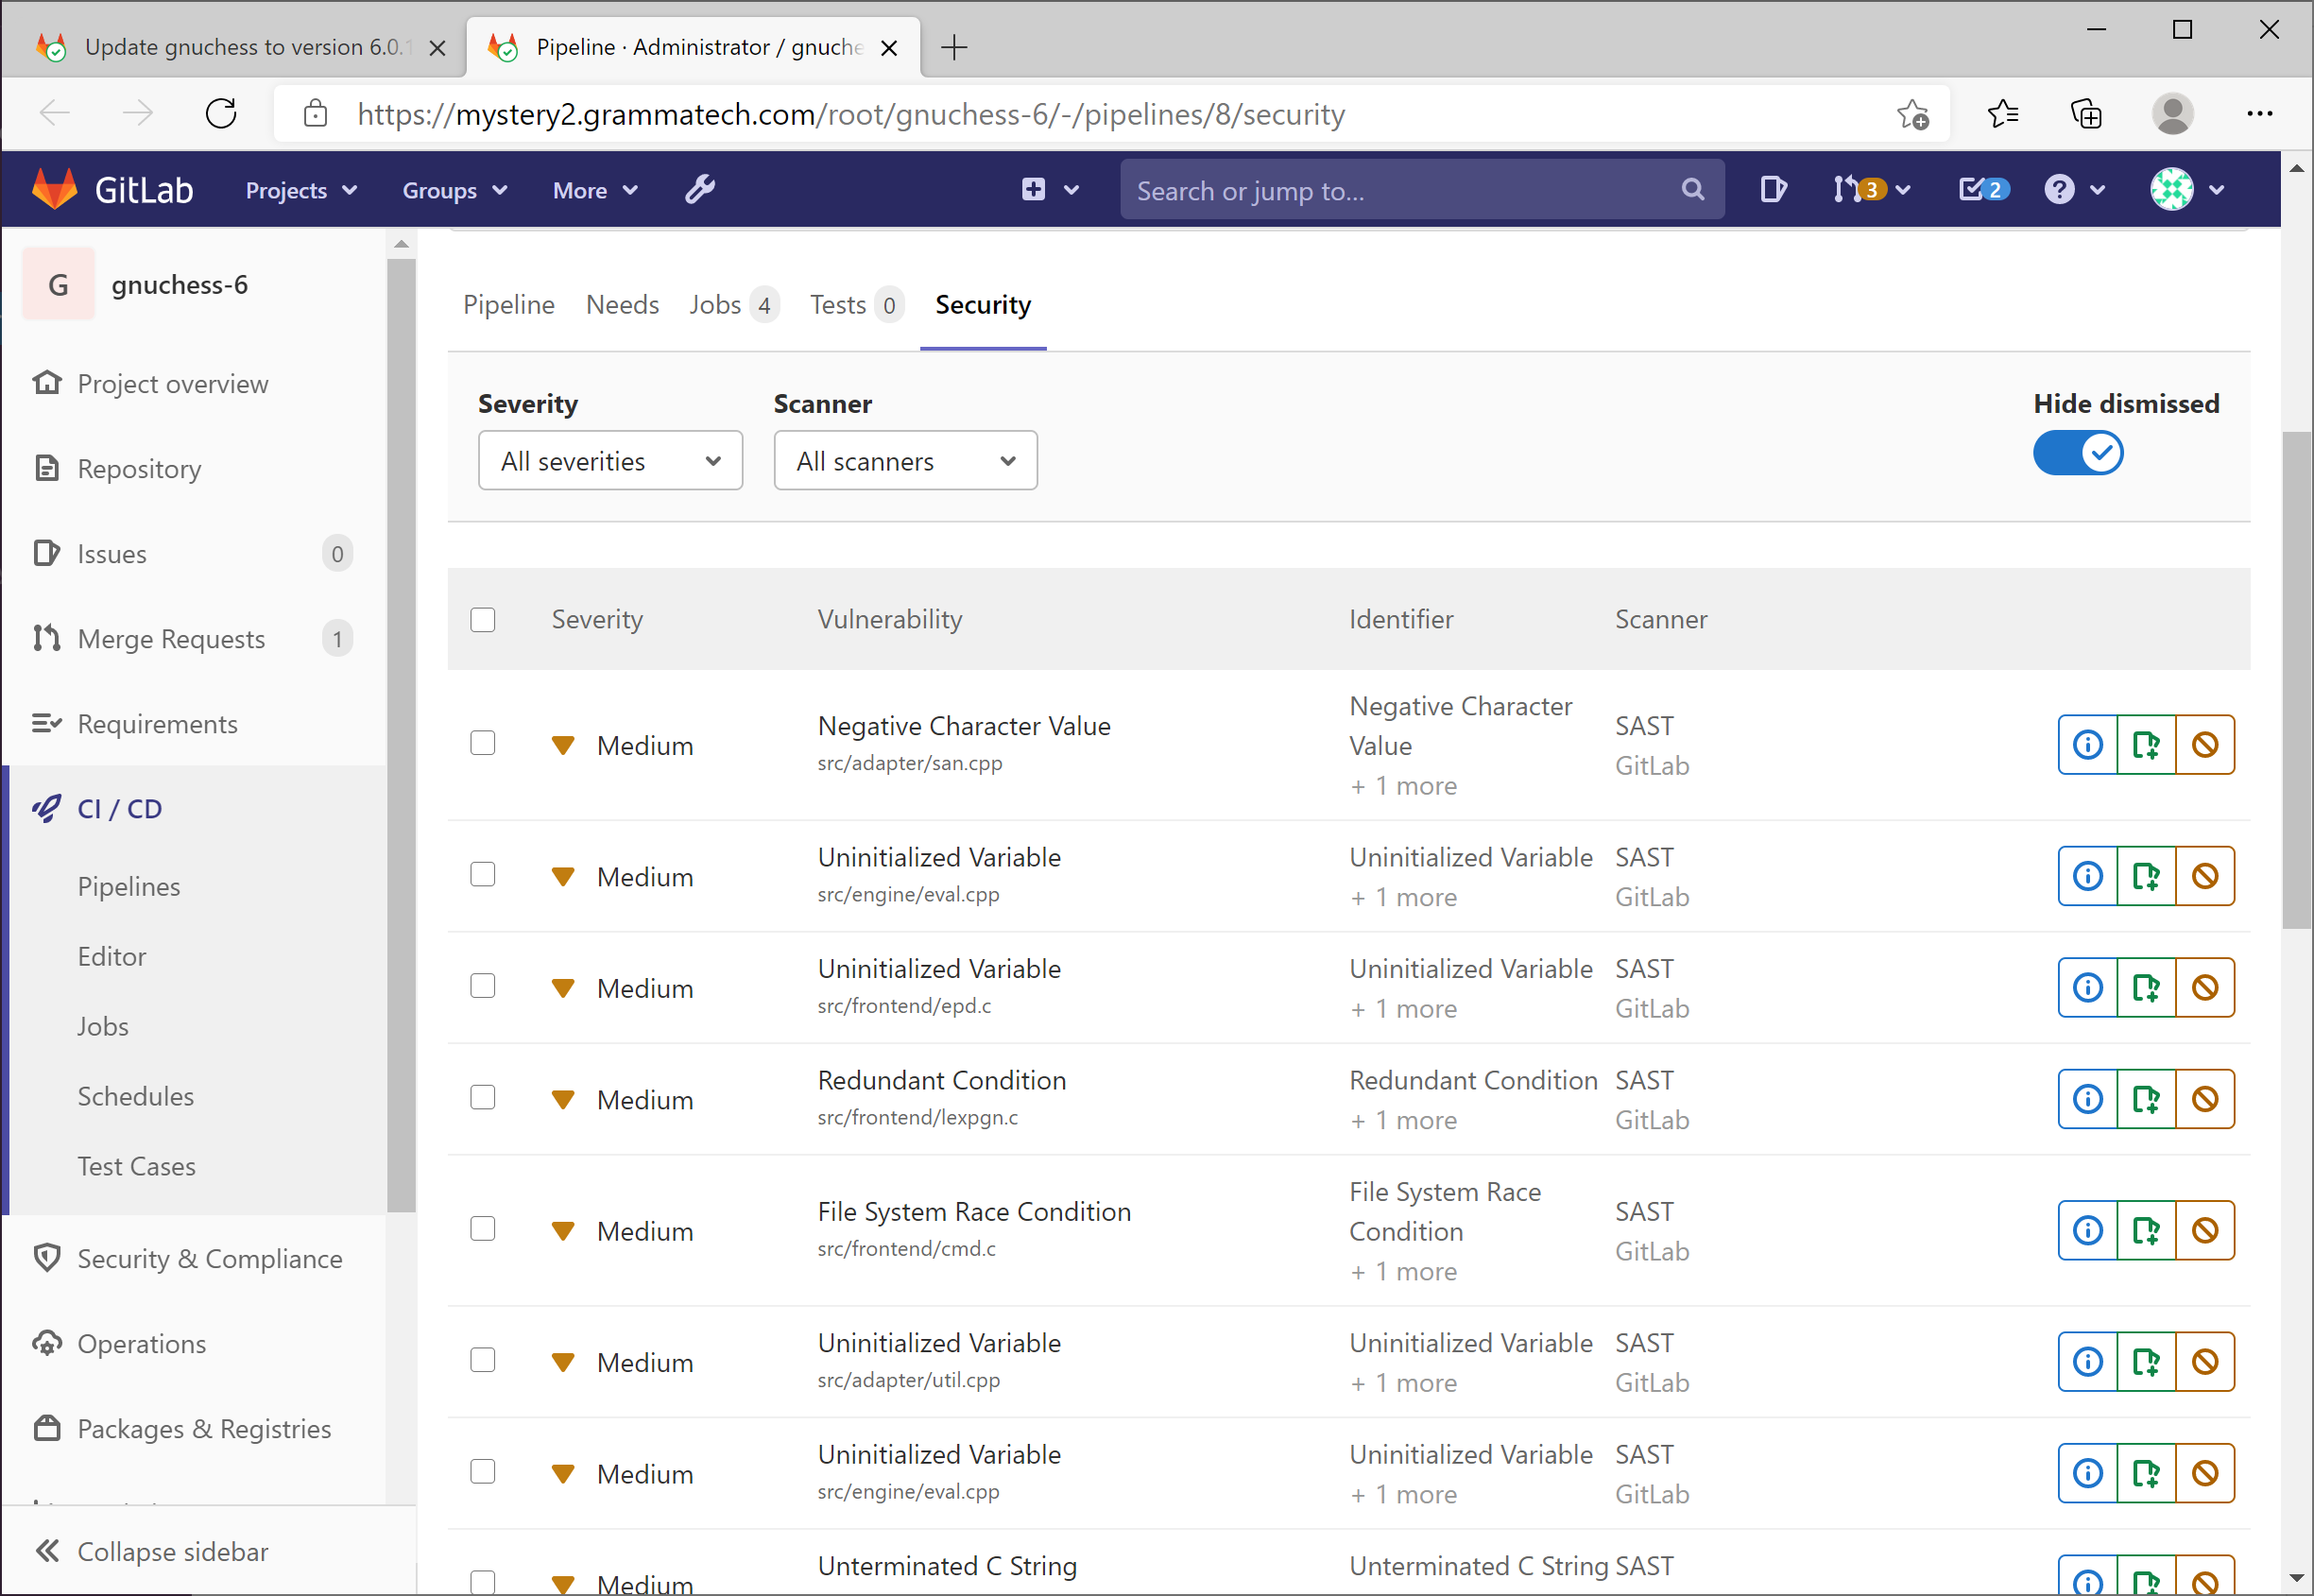Dismiss the Negative Character Value vulnerability
Viewport: 2314px width, 1596px height.
coord(2205,745)
